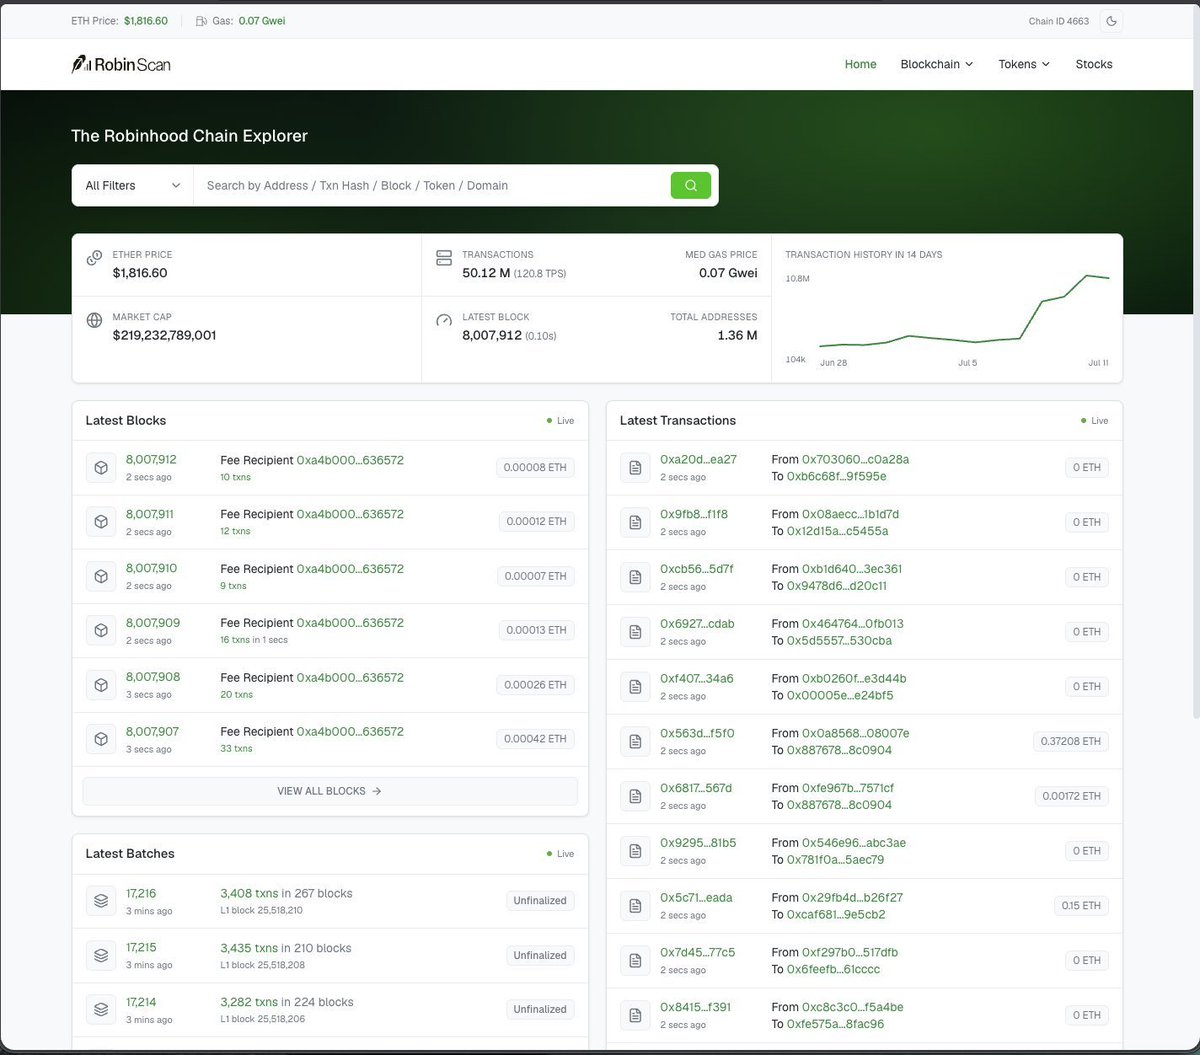
Task: Expand the Blockchain menu
Action: [937, 64]
